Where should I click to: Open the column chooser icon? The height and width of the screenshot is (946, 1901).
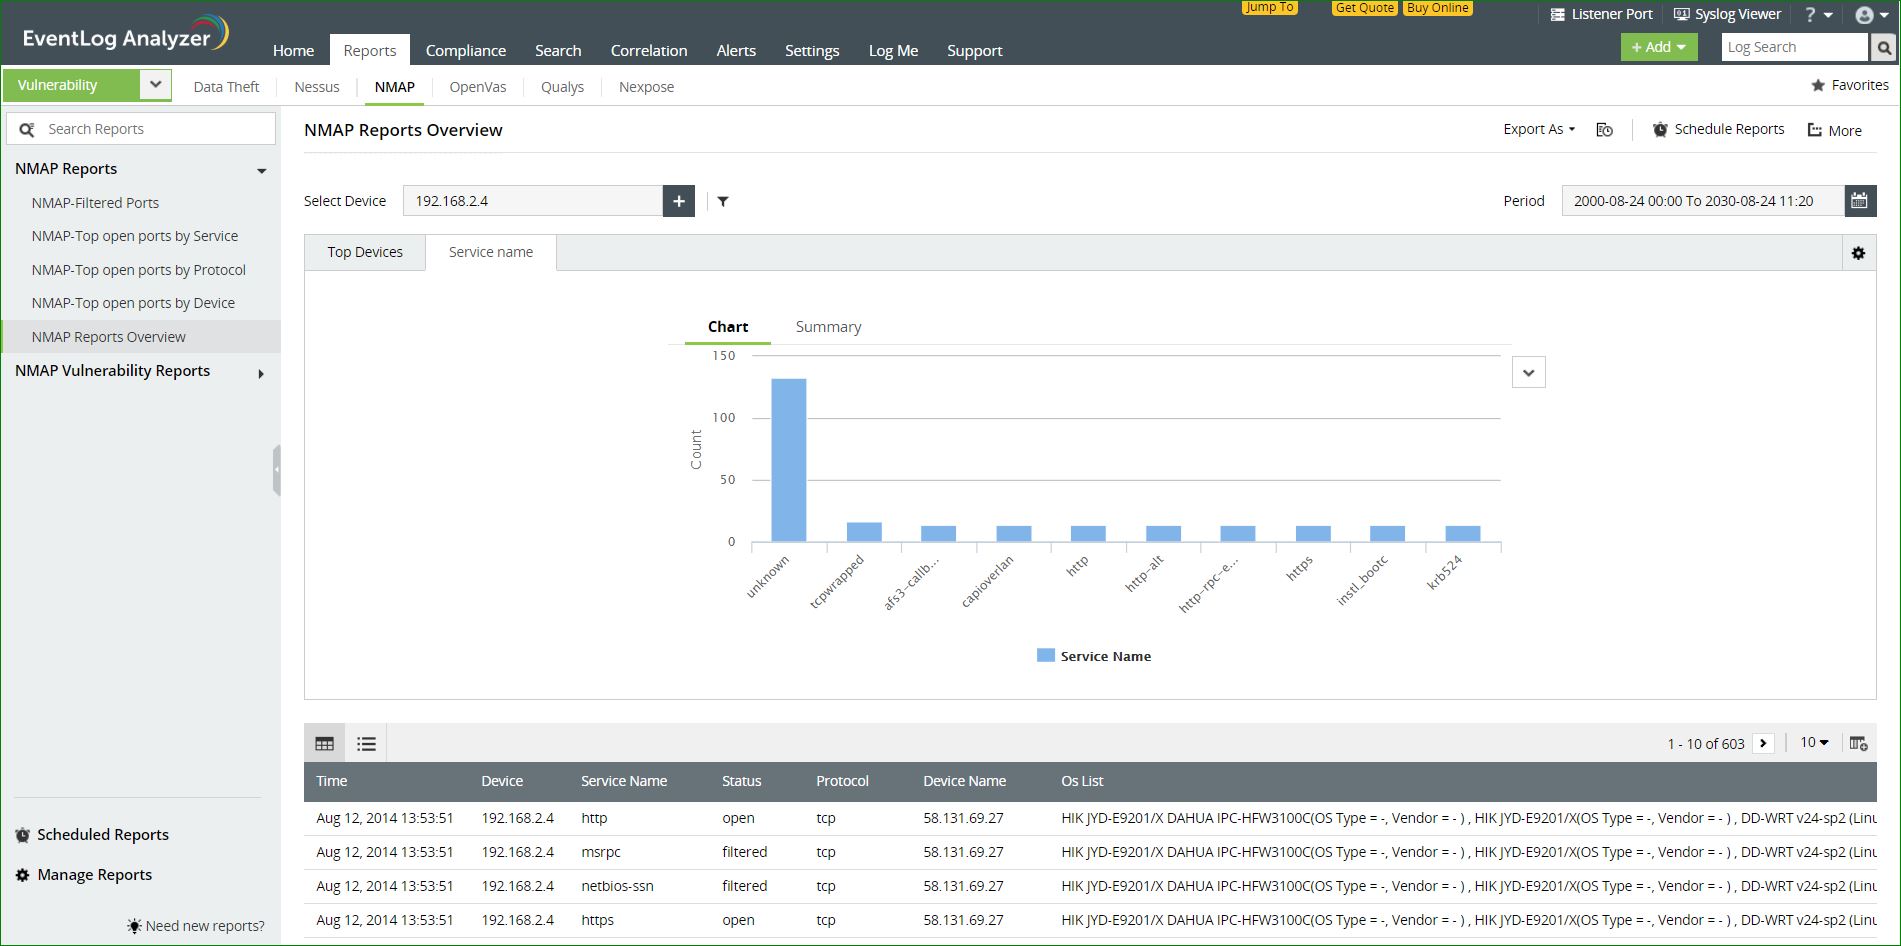1858,743
